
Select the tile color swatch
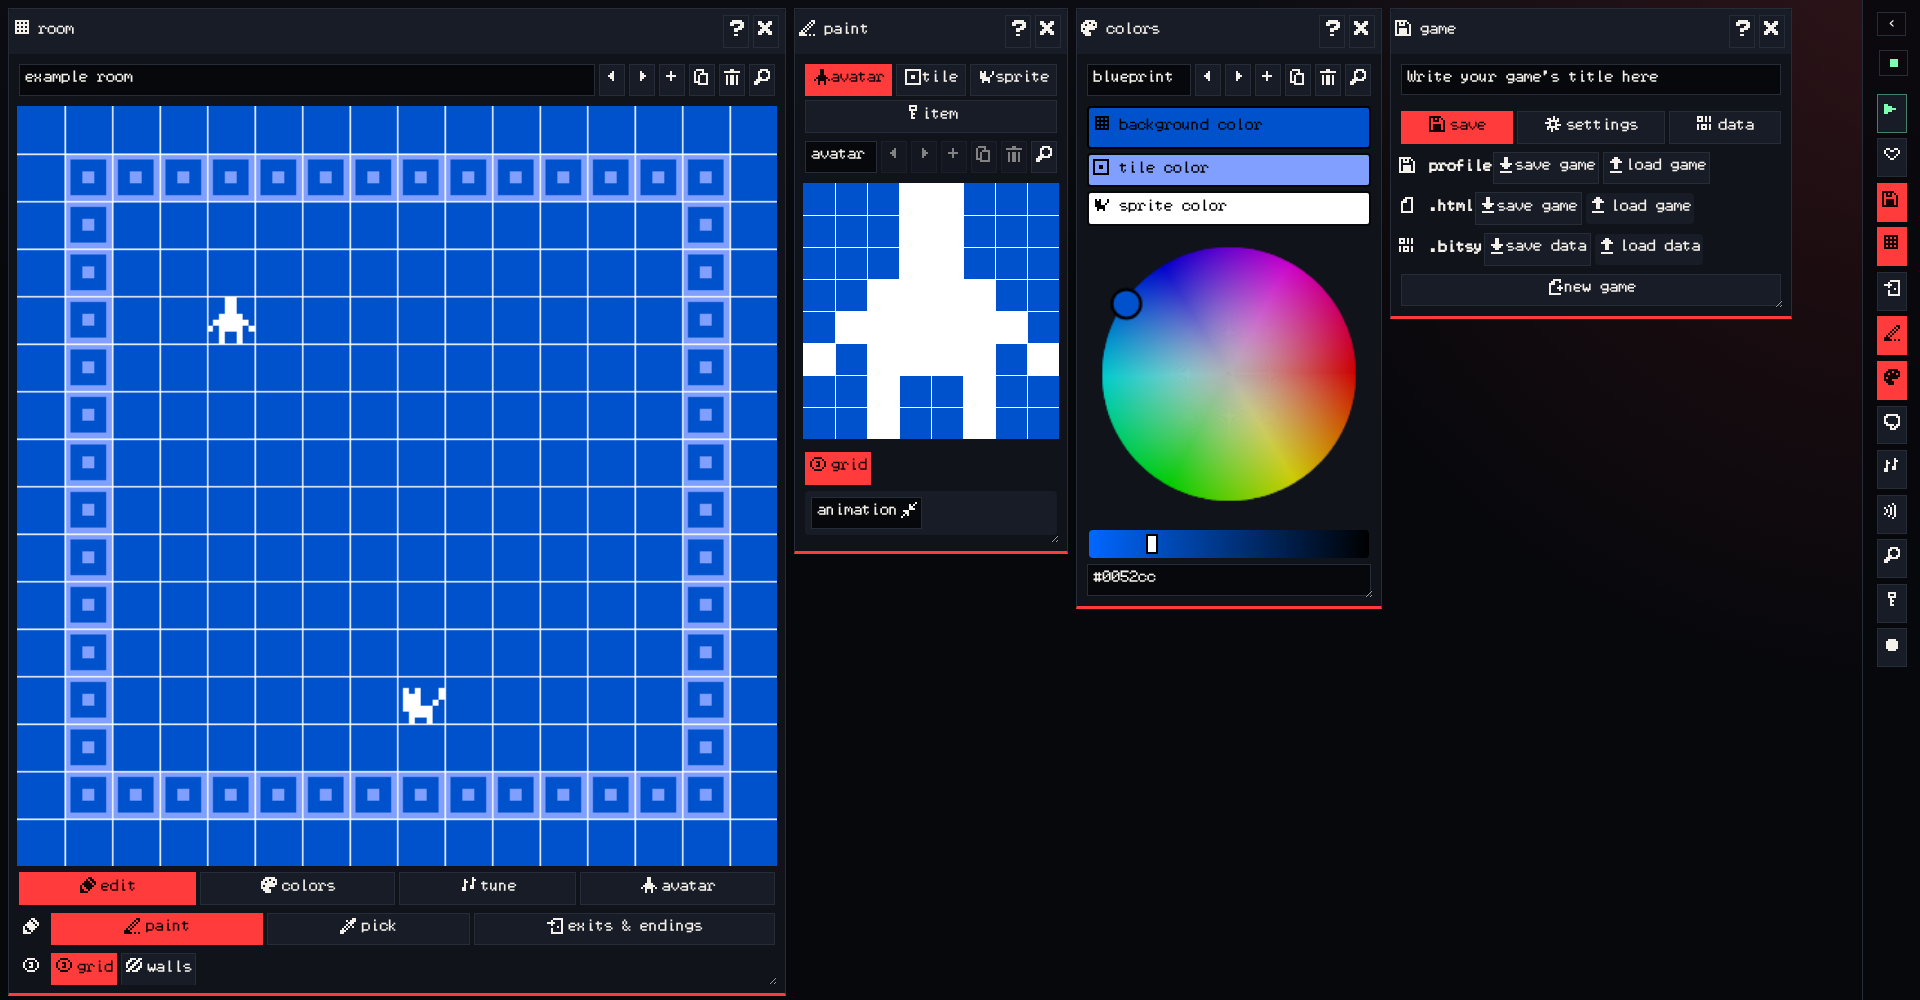1229,169
